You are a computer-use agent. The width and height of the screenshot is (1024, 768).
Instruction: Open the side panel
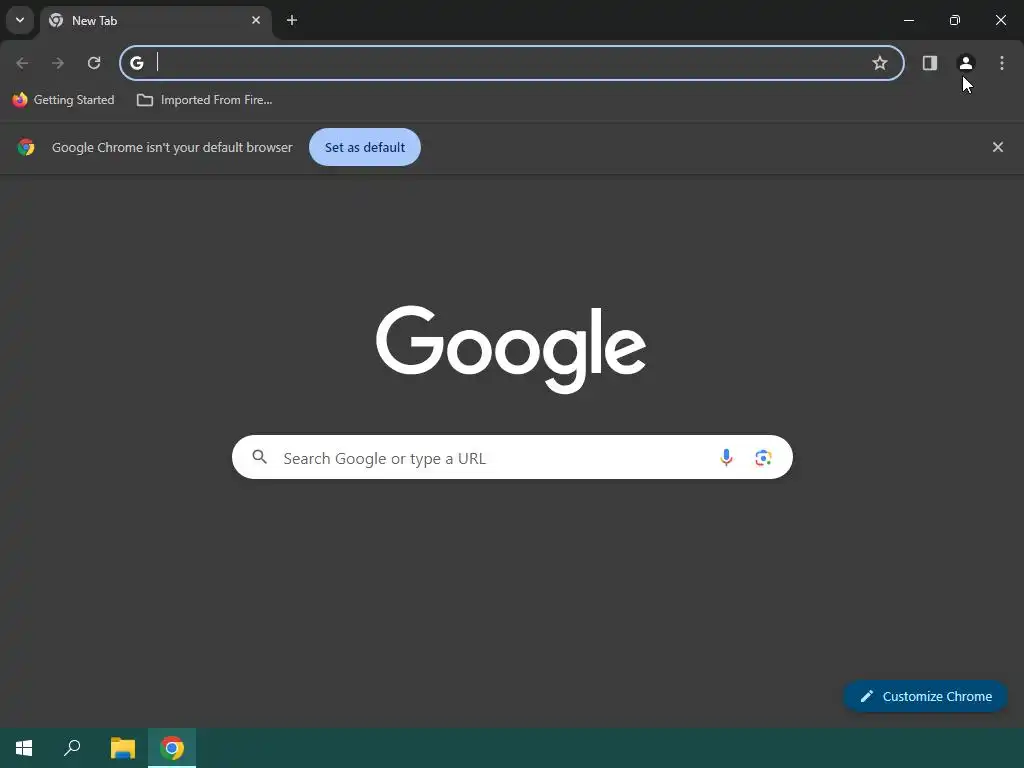[930, 63]
